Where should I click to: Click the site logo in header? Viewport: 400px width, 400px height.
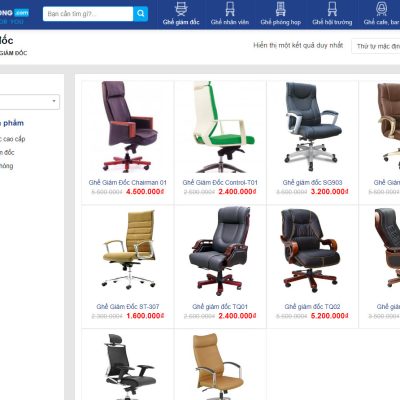pos(14,16)
